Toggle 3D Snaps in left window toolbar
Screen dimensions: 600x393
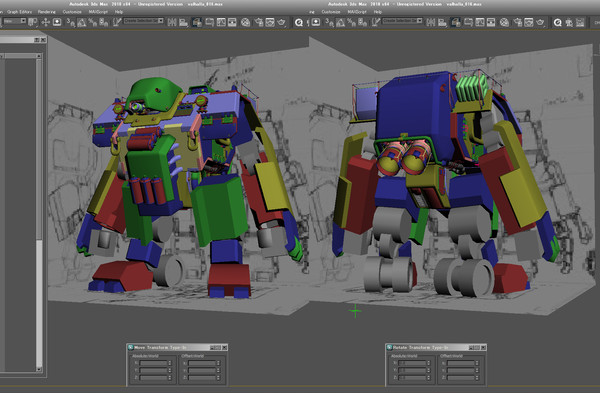70,22
